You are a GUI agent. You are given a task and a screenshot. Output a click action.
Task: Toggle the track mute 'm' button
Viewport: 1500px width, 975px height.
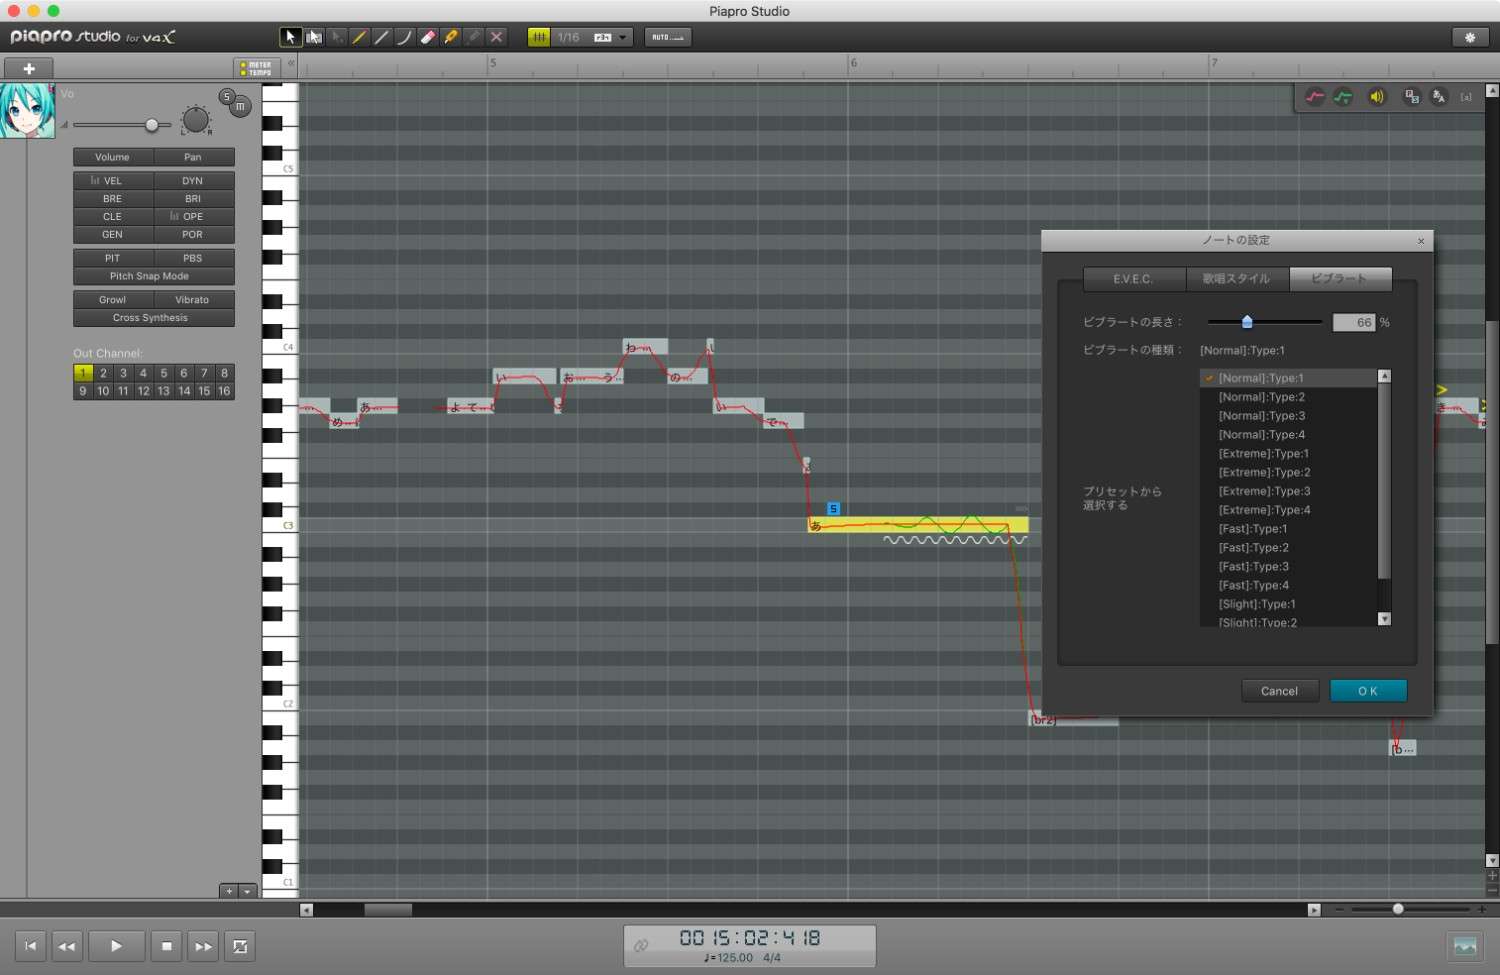tap(240, 106)
